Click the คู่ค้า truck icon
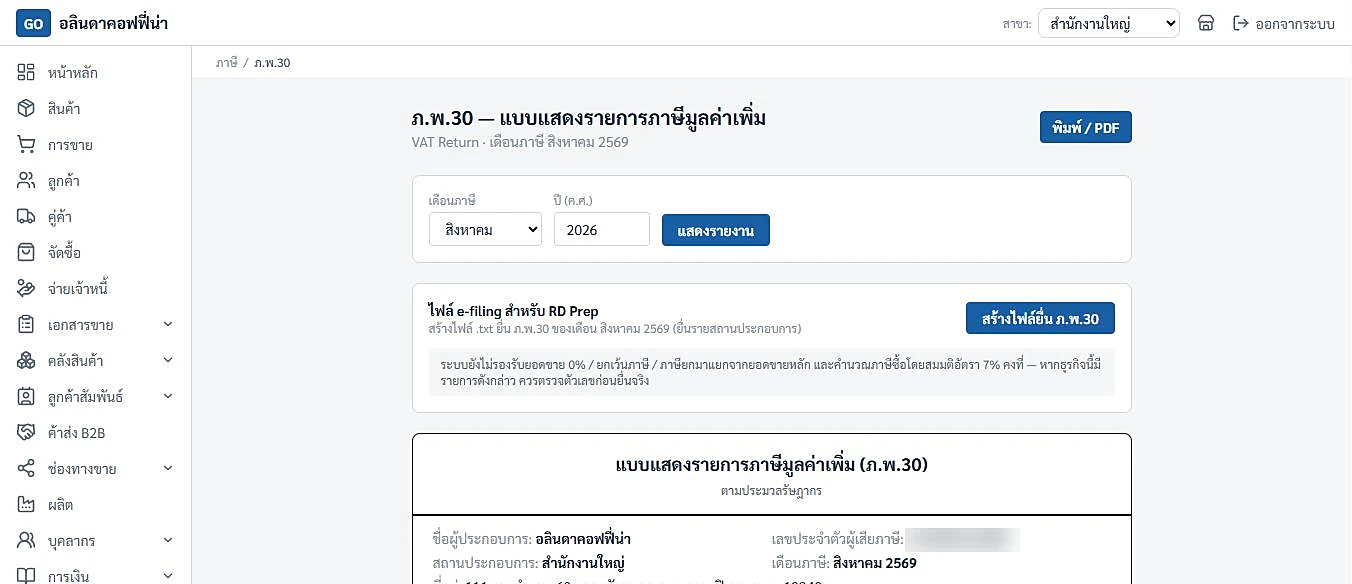 26,217
